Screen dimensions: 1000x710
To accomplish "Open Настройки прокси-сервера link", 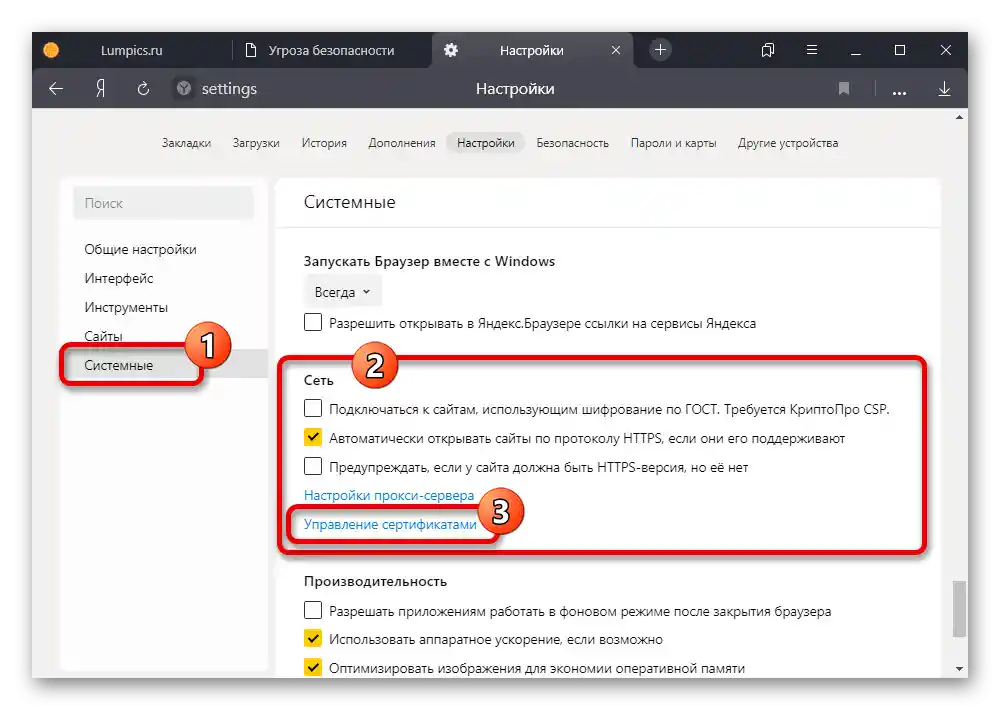I will pos(389,495).
